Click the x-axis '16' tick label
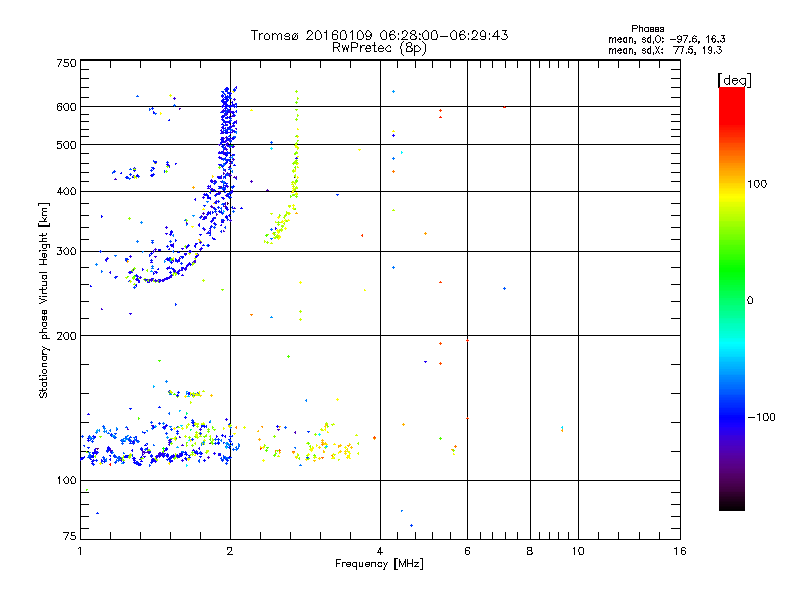The image size is (800, 600). pos(680,551)
